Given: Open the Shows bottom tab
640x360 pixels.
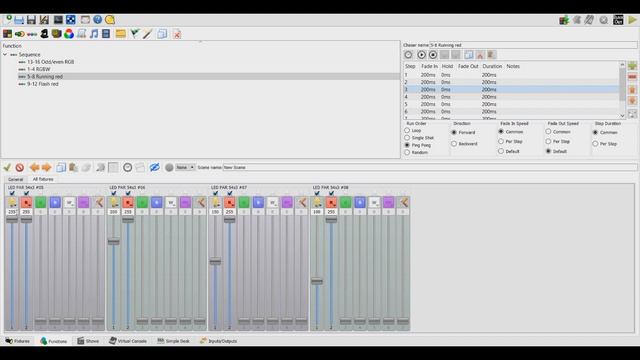Looking at the screenshot, I should pos(88,341).
